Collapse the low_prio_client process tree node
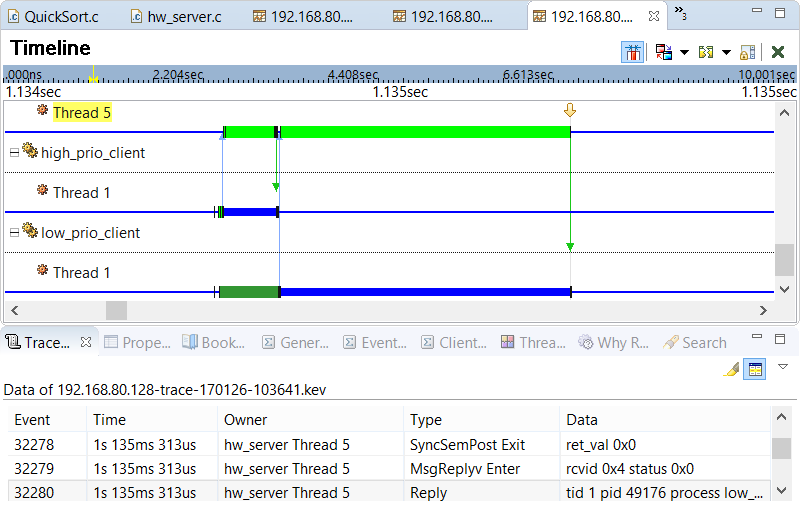This screenshot has width=800, height=508. point(14,233)
